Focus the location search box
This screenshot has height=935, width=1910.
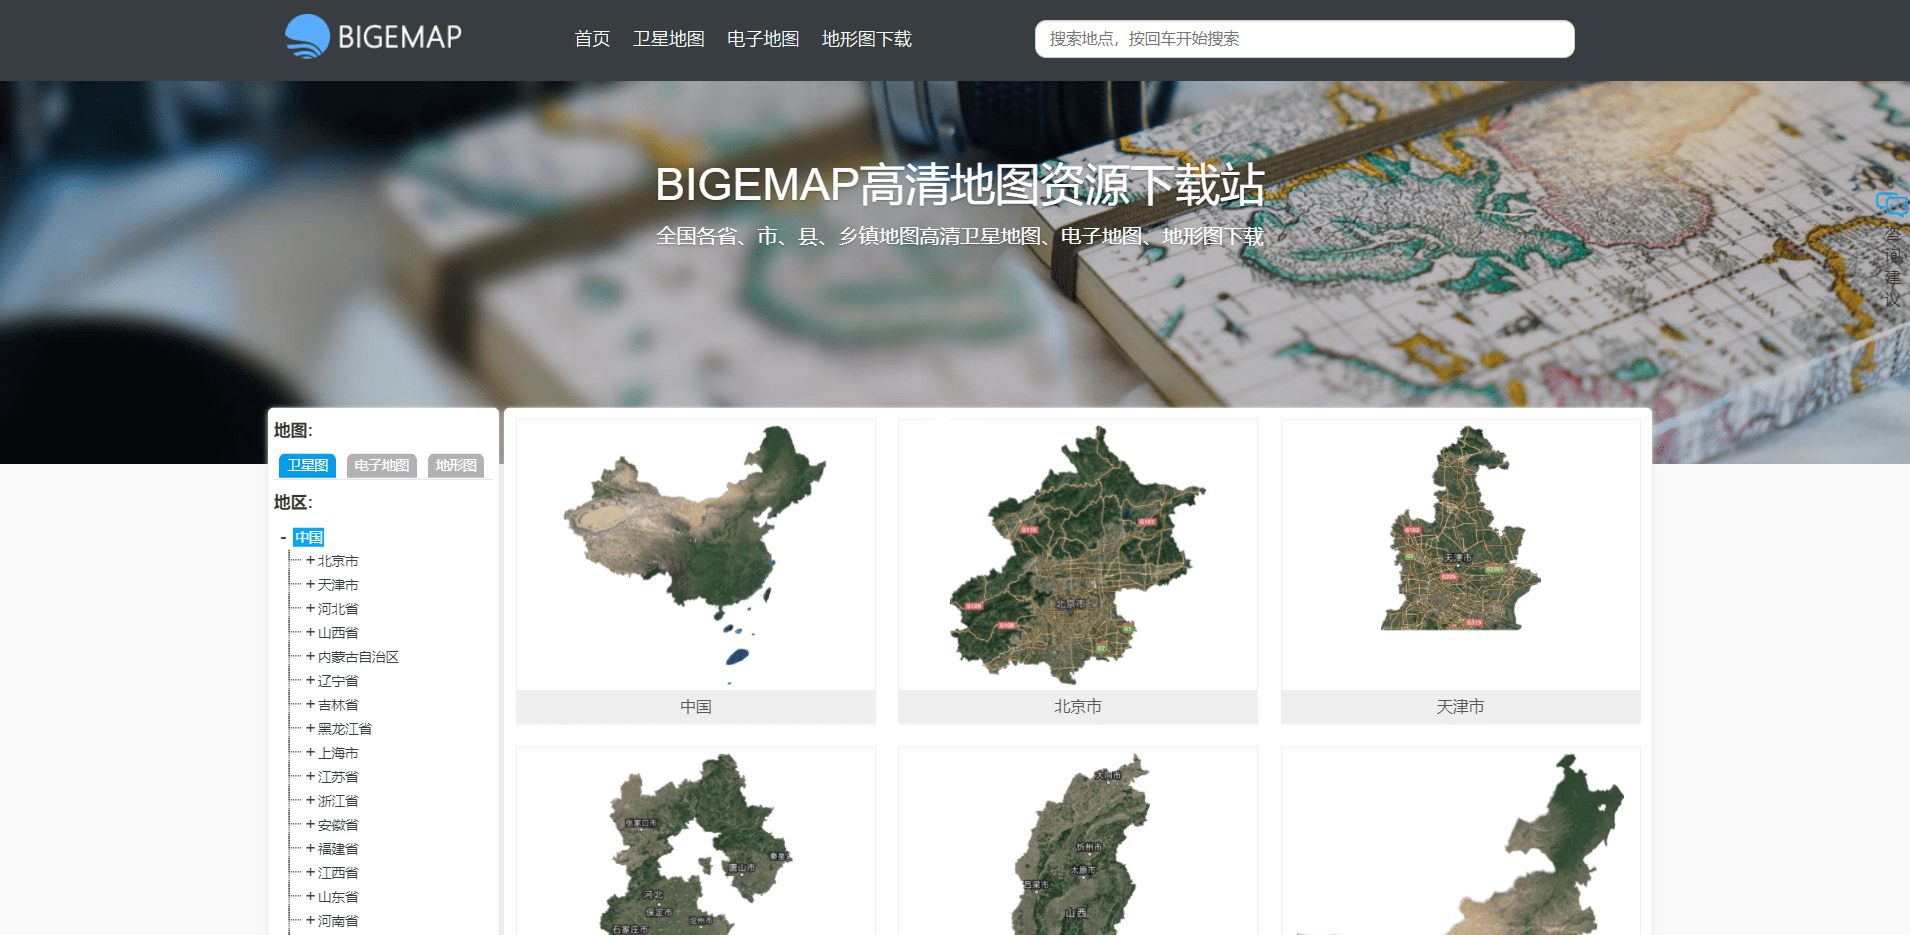pyautogui.click(x=1304, y=39)
